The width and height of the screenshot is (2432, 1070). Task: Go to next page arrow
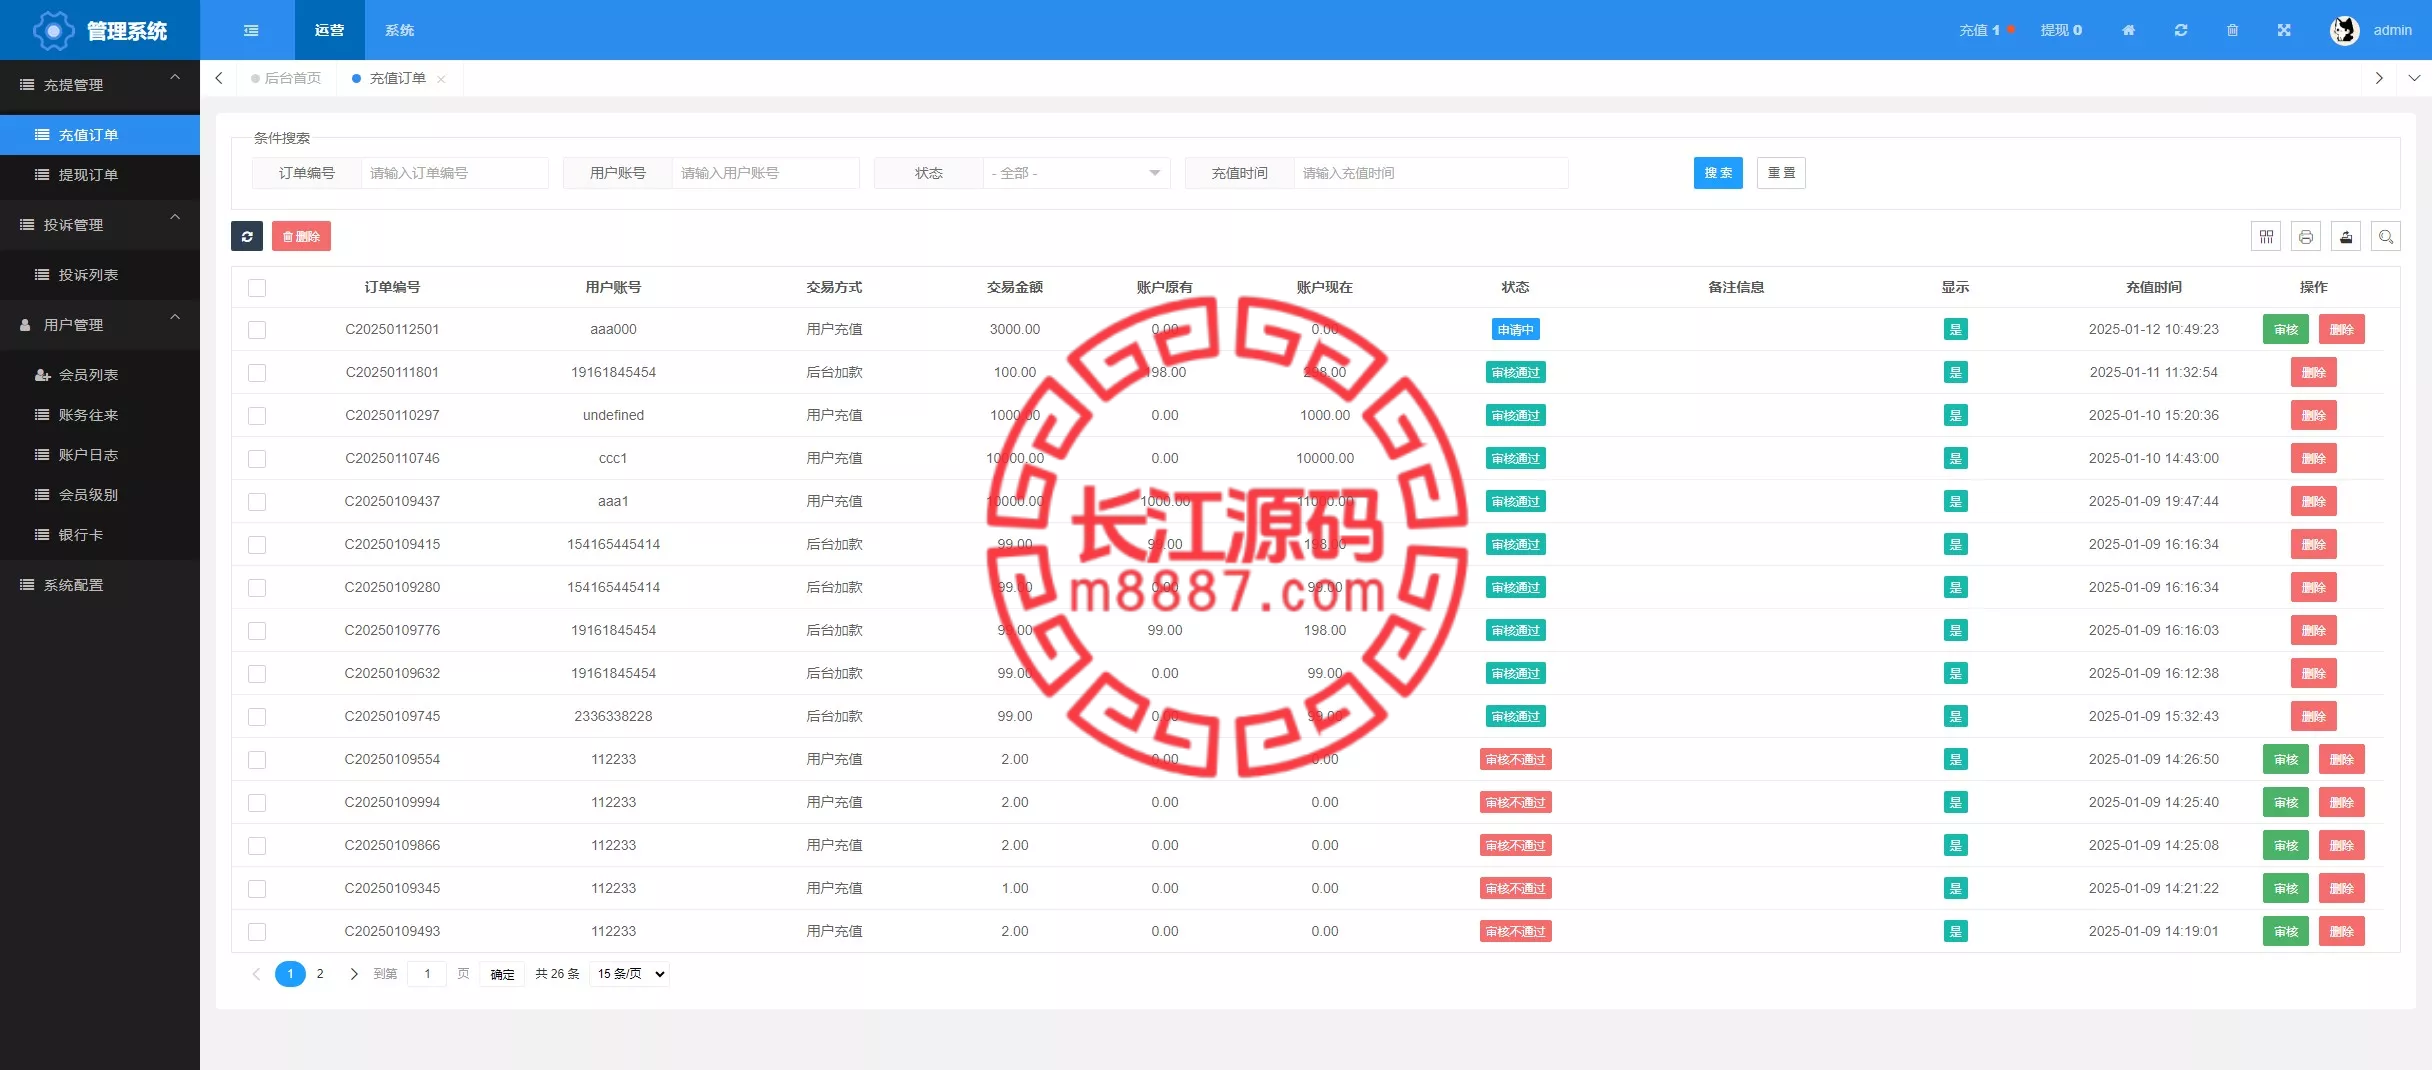pos(353,974)
